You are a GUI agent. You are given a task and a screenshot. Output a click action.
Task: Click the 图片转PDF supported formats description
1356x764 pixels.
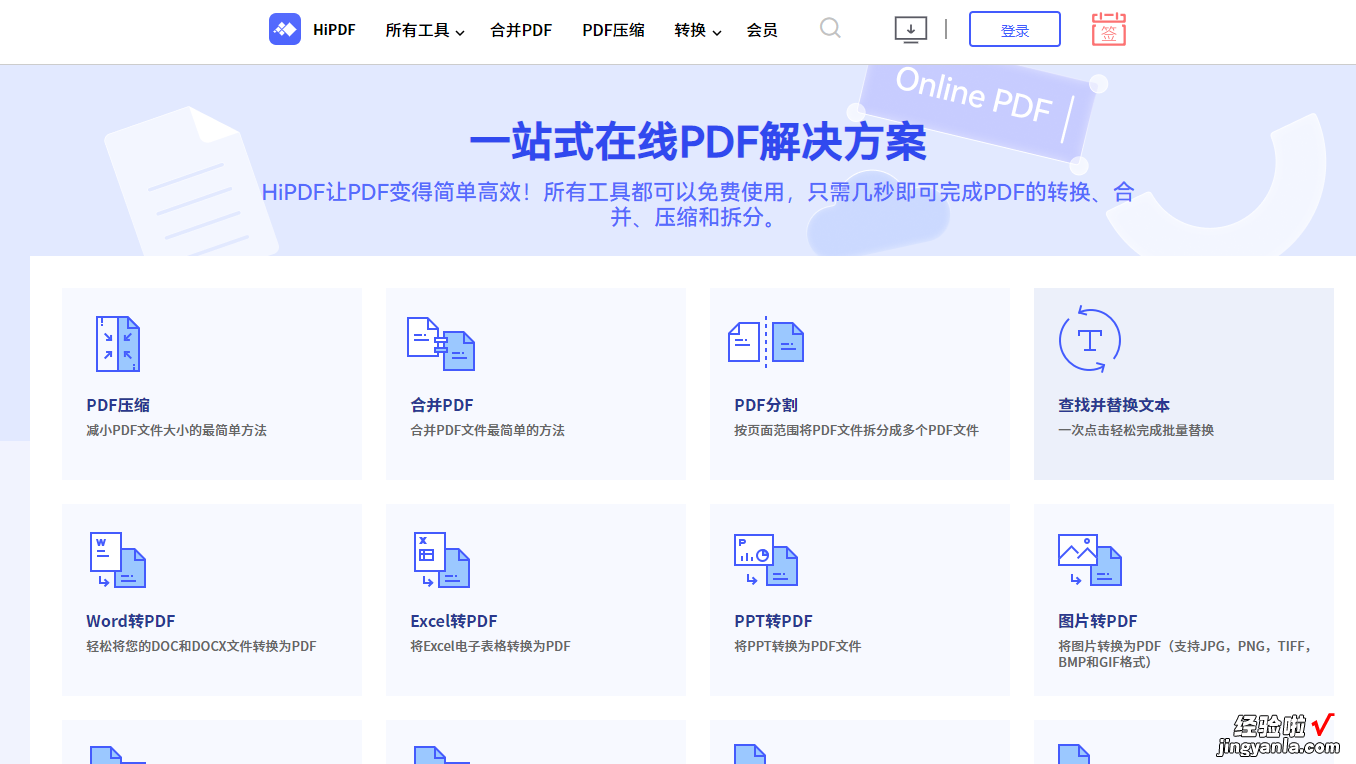(x=1186, y=654)
